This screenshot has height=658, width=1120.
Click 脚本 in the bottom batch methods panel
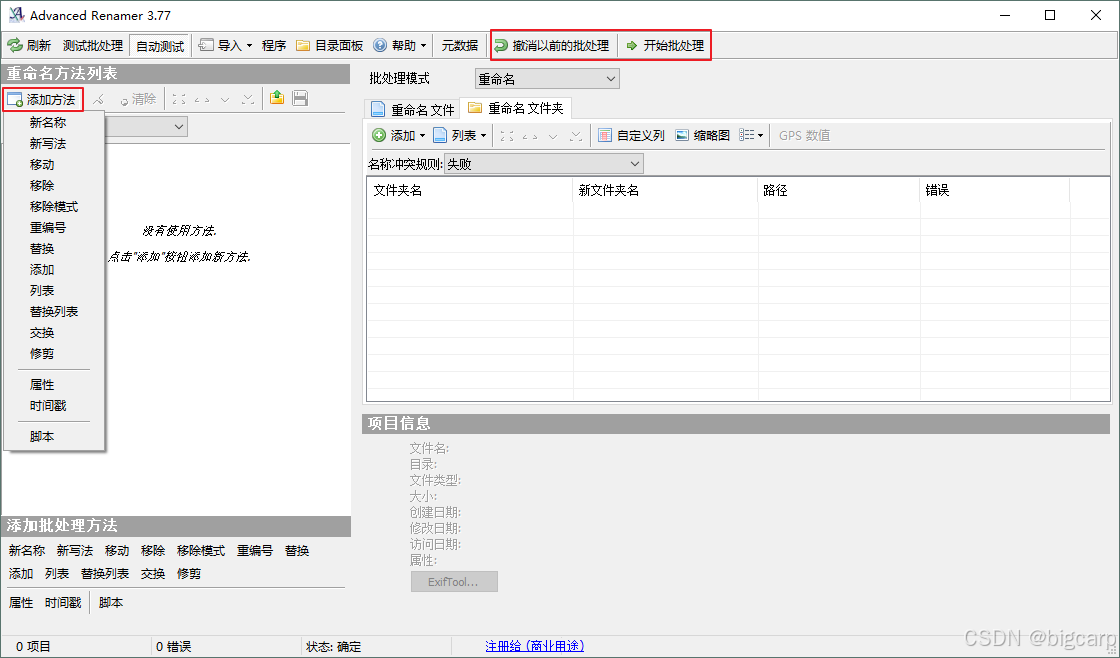(111, 603)
